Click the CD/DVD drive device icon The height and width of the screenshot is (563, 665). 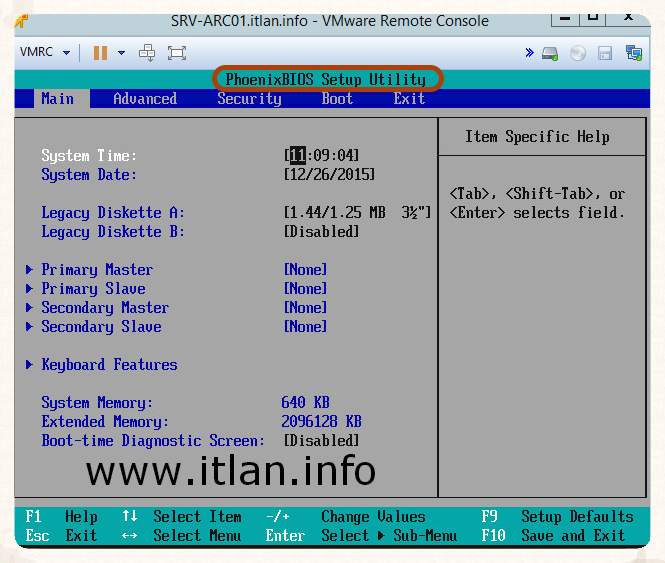point(578,53)
